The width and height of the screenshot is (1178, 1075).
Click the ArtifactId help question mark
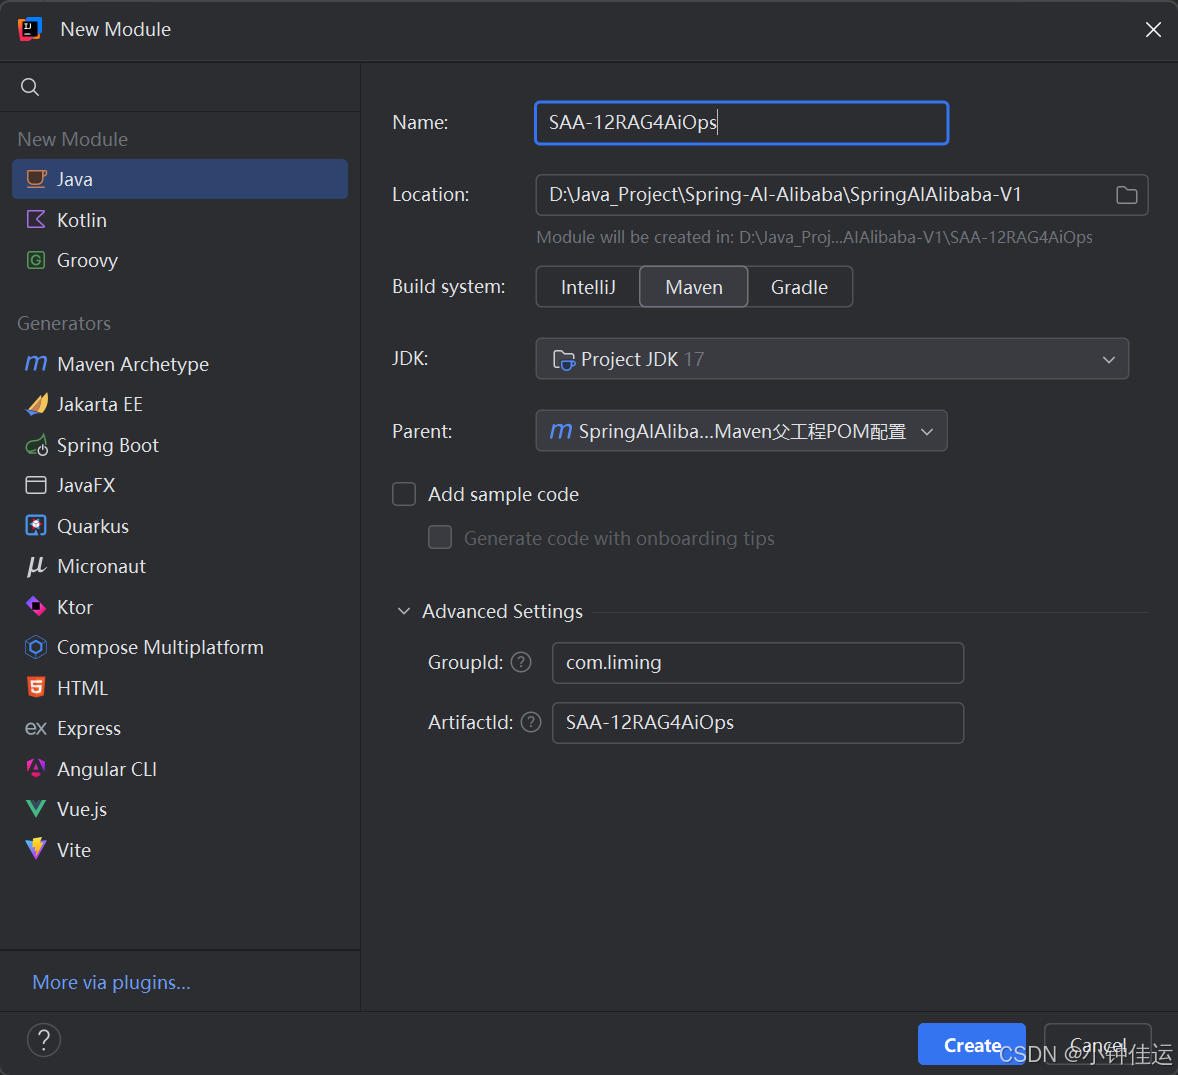[x=531, y=722]
